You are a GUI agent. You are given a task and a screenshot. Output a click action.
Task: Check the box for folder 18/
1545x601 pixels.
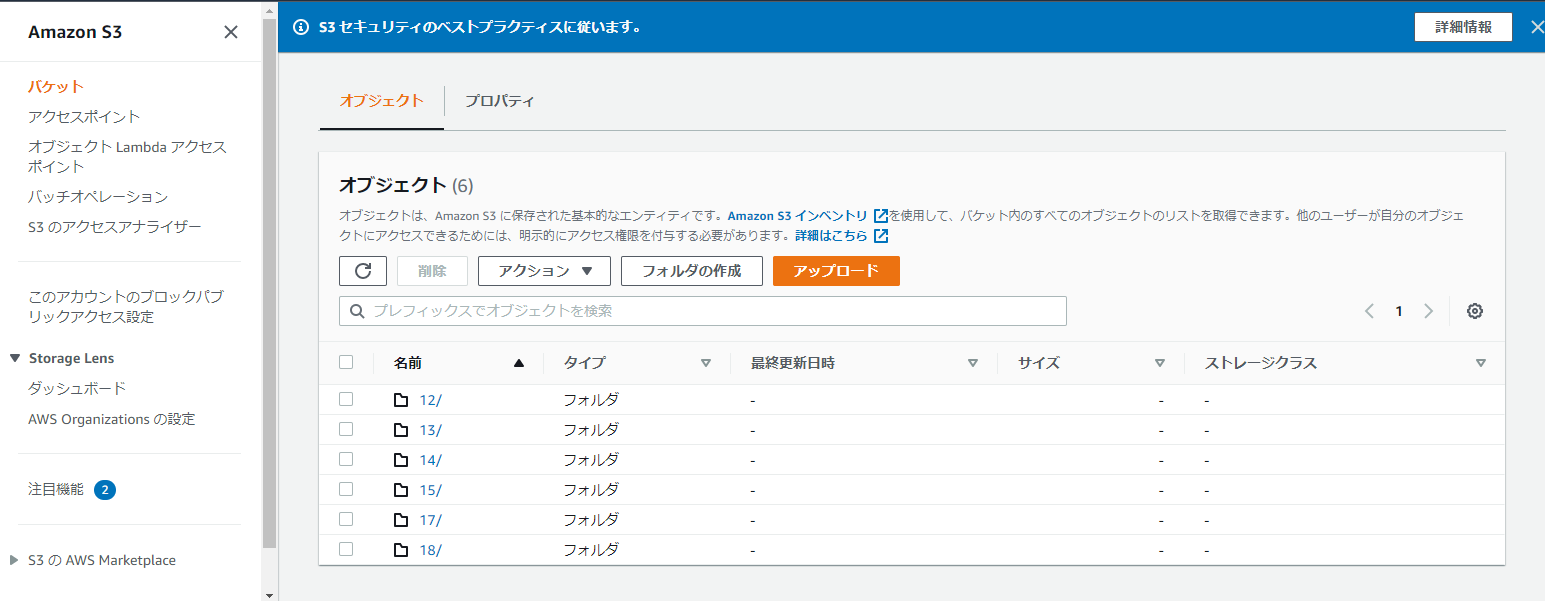(x=346, y=549)
